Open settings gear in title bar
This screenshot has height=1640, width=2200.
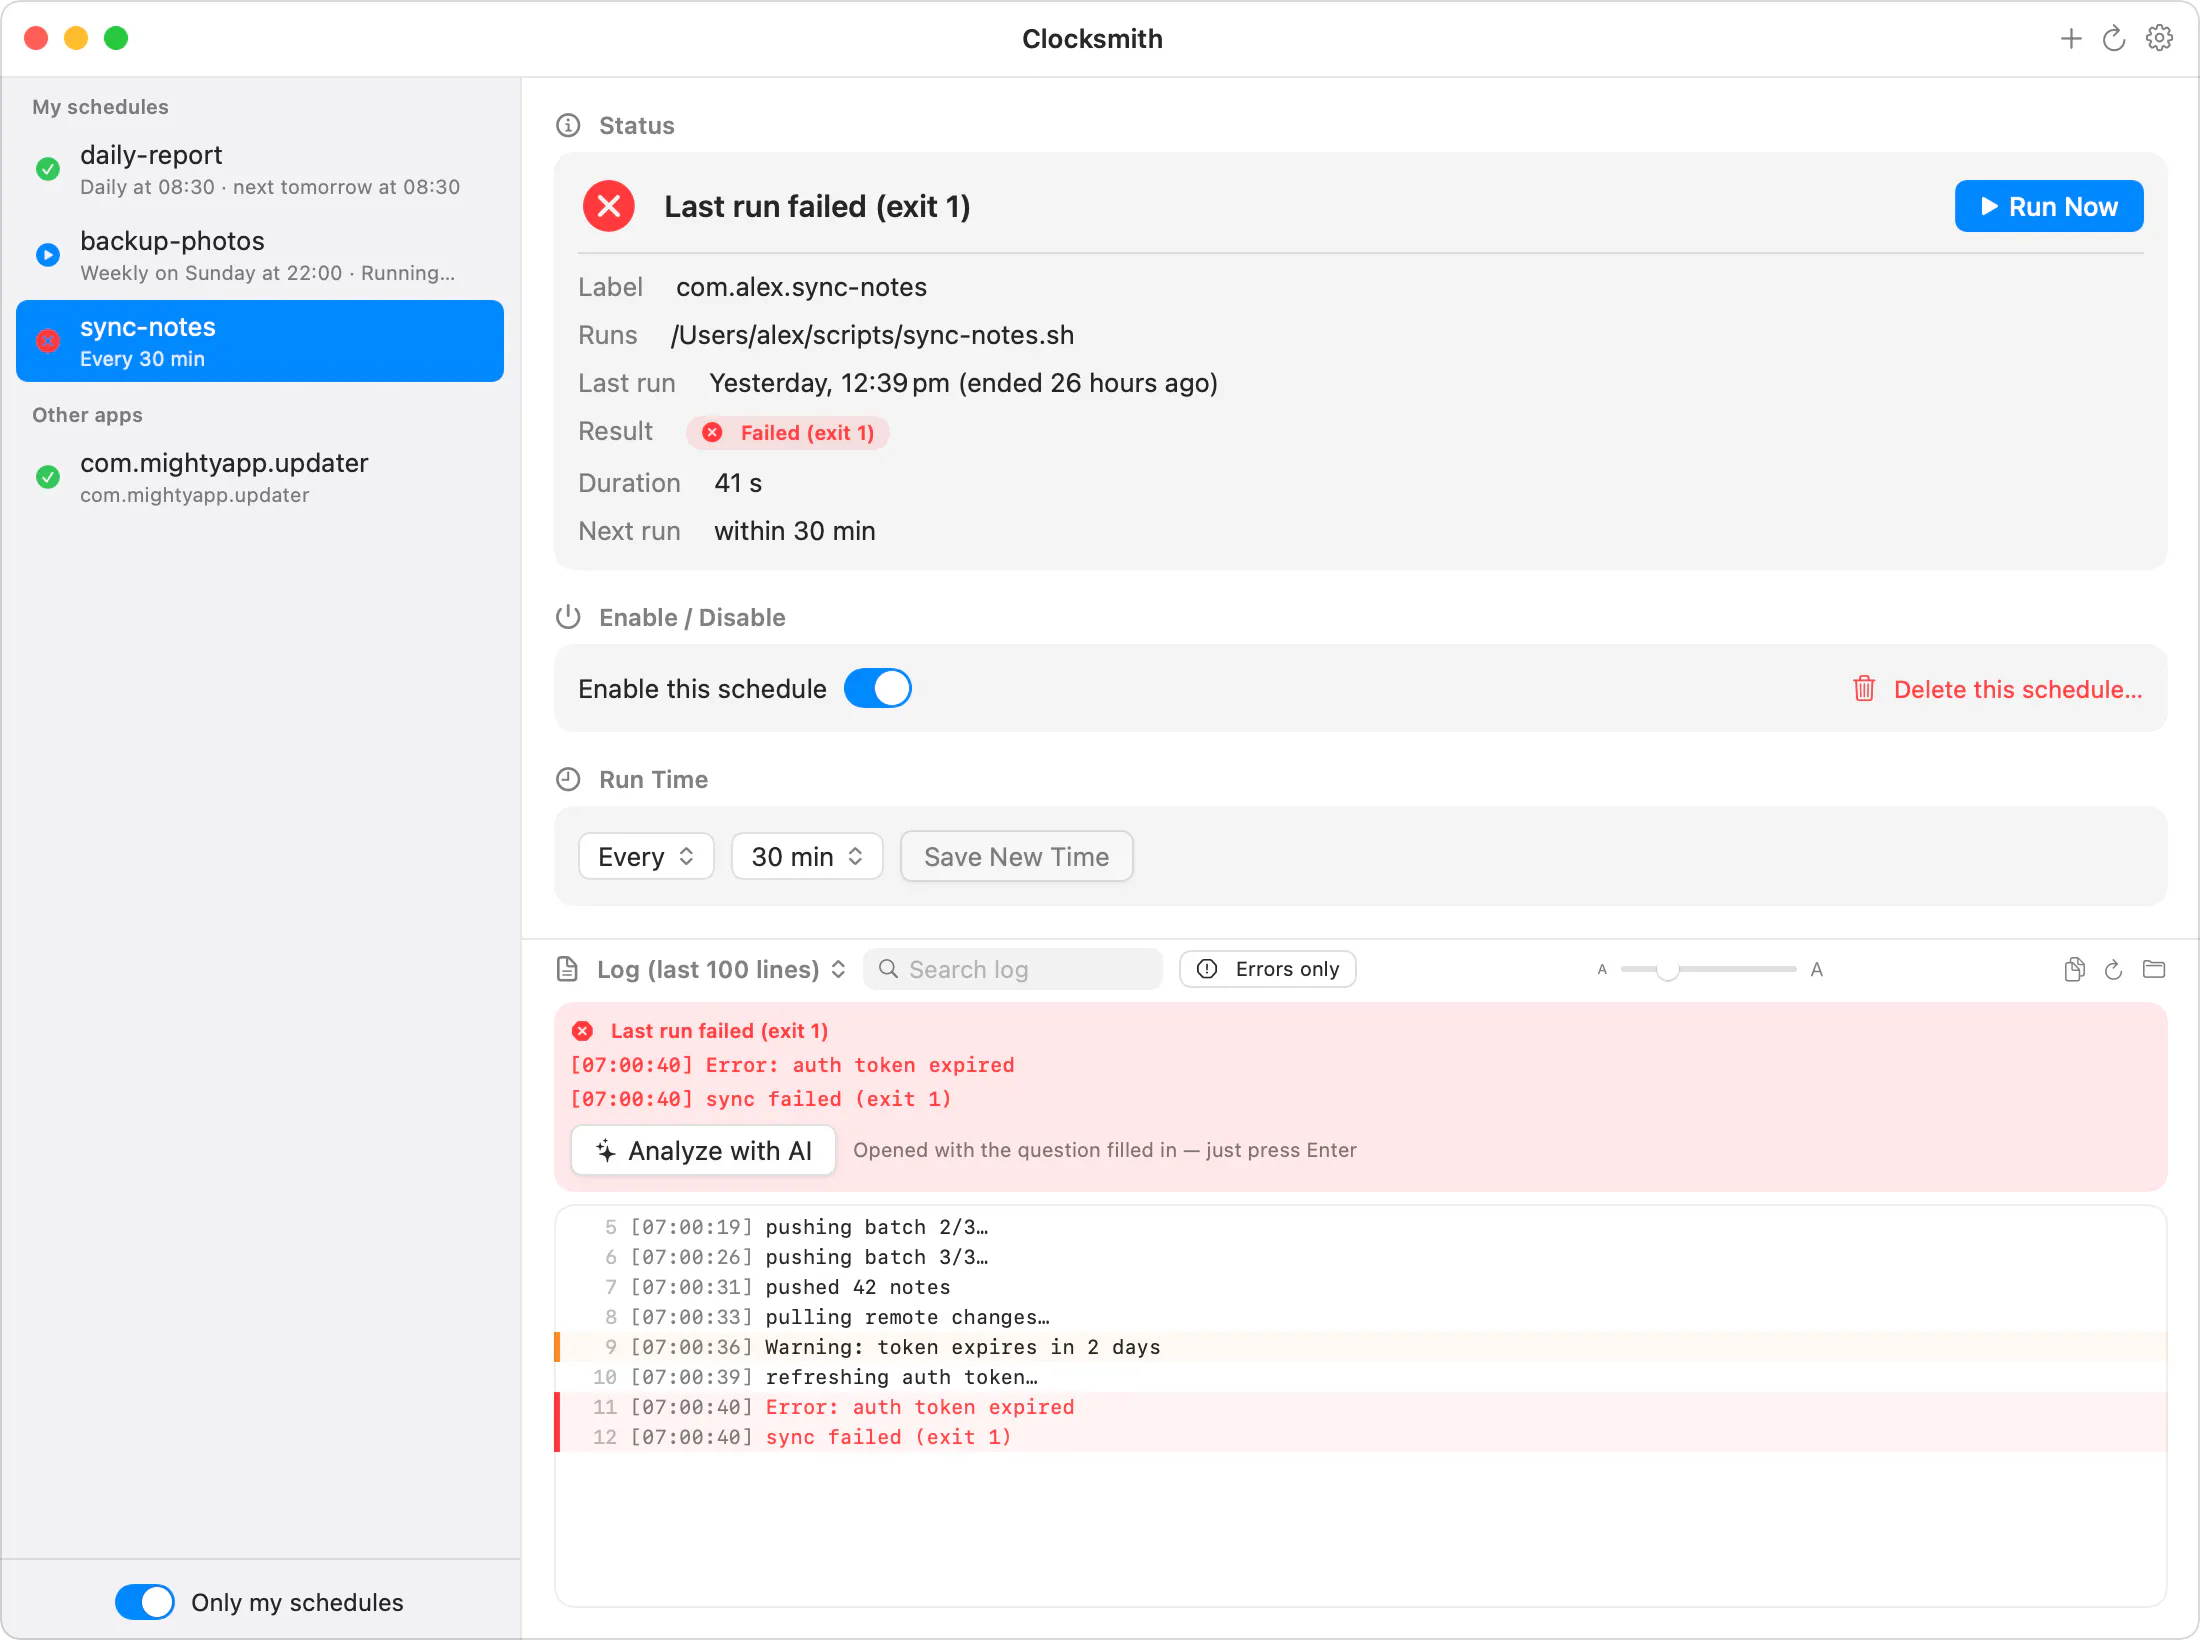coord(2159,39)
